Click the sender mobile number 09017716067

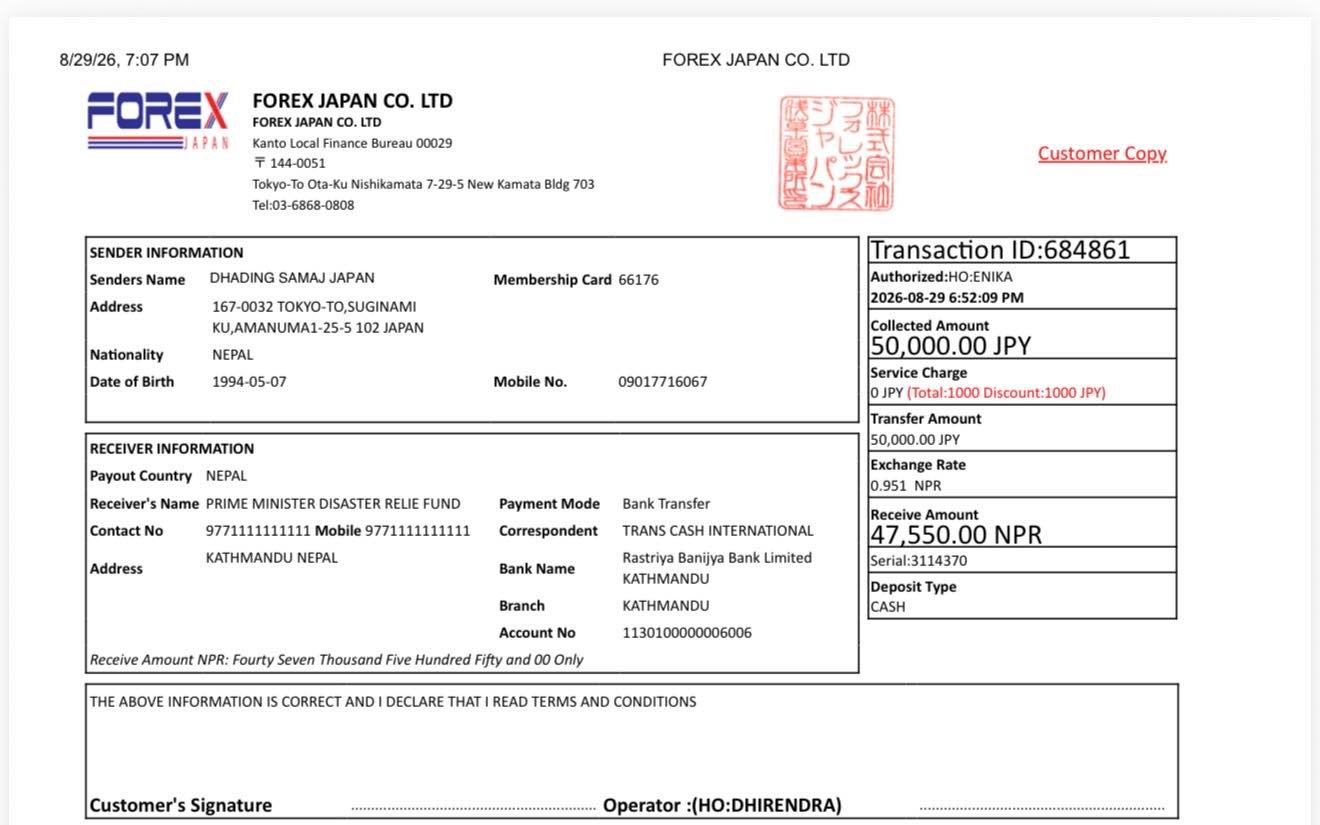662,382
